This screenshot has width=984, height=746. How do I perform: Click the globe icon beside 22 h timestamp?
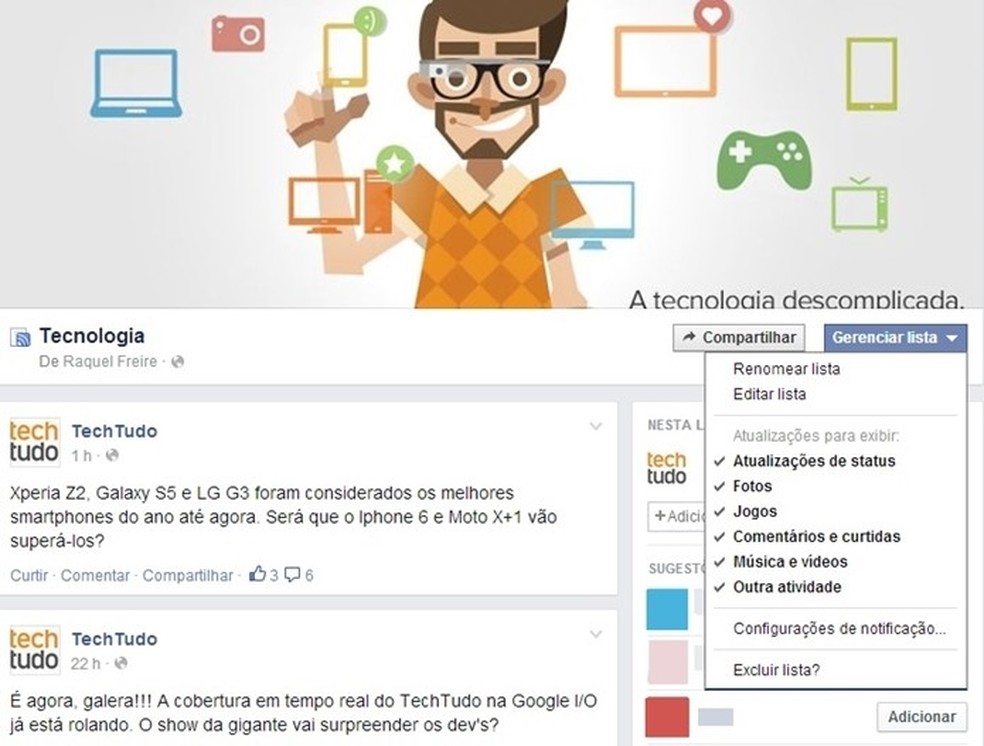click(x=121, y=663)
